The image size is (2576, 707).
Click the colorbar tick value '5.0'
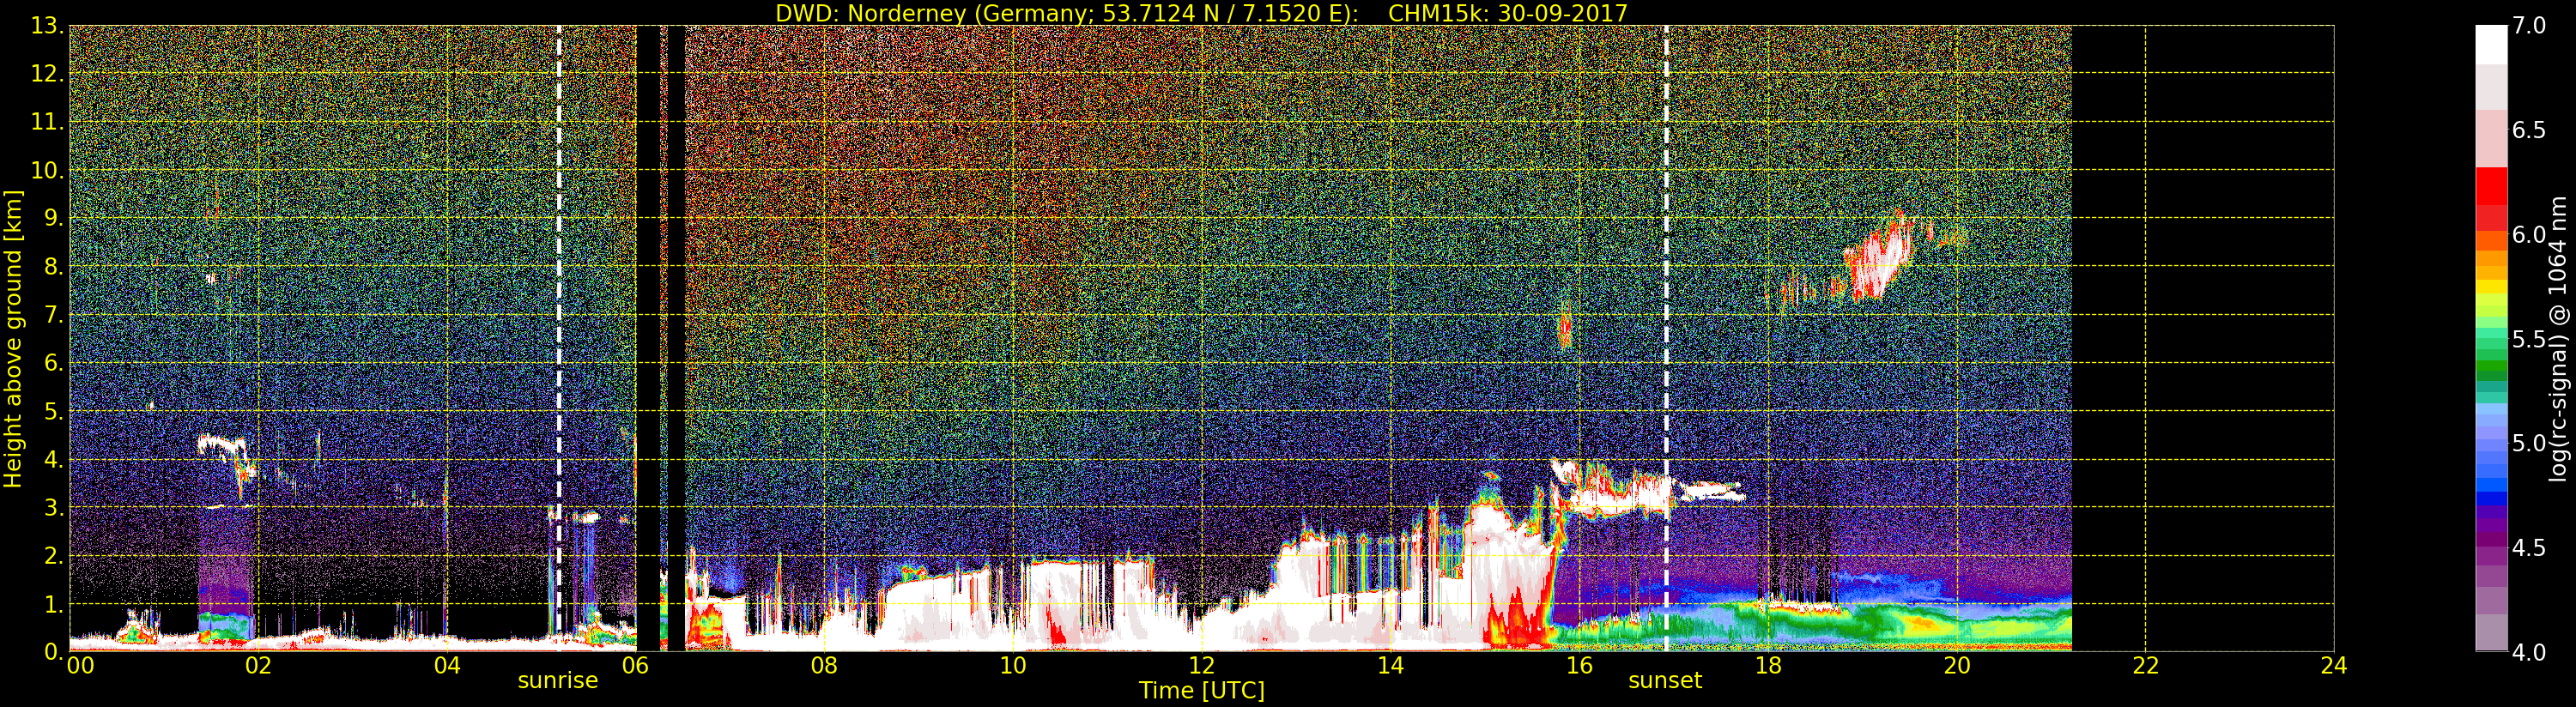(x=2529, y=444)
